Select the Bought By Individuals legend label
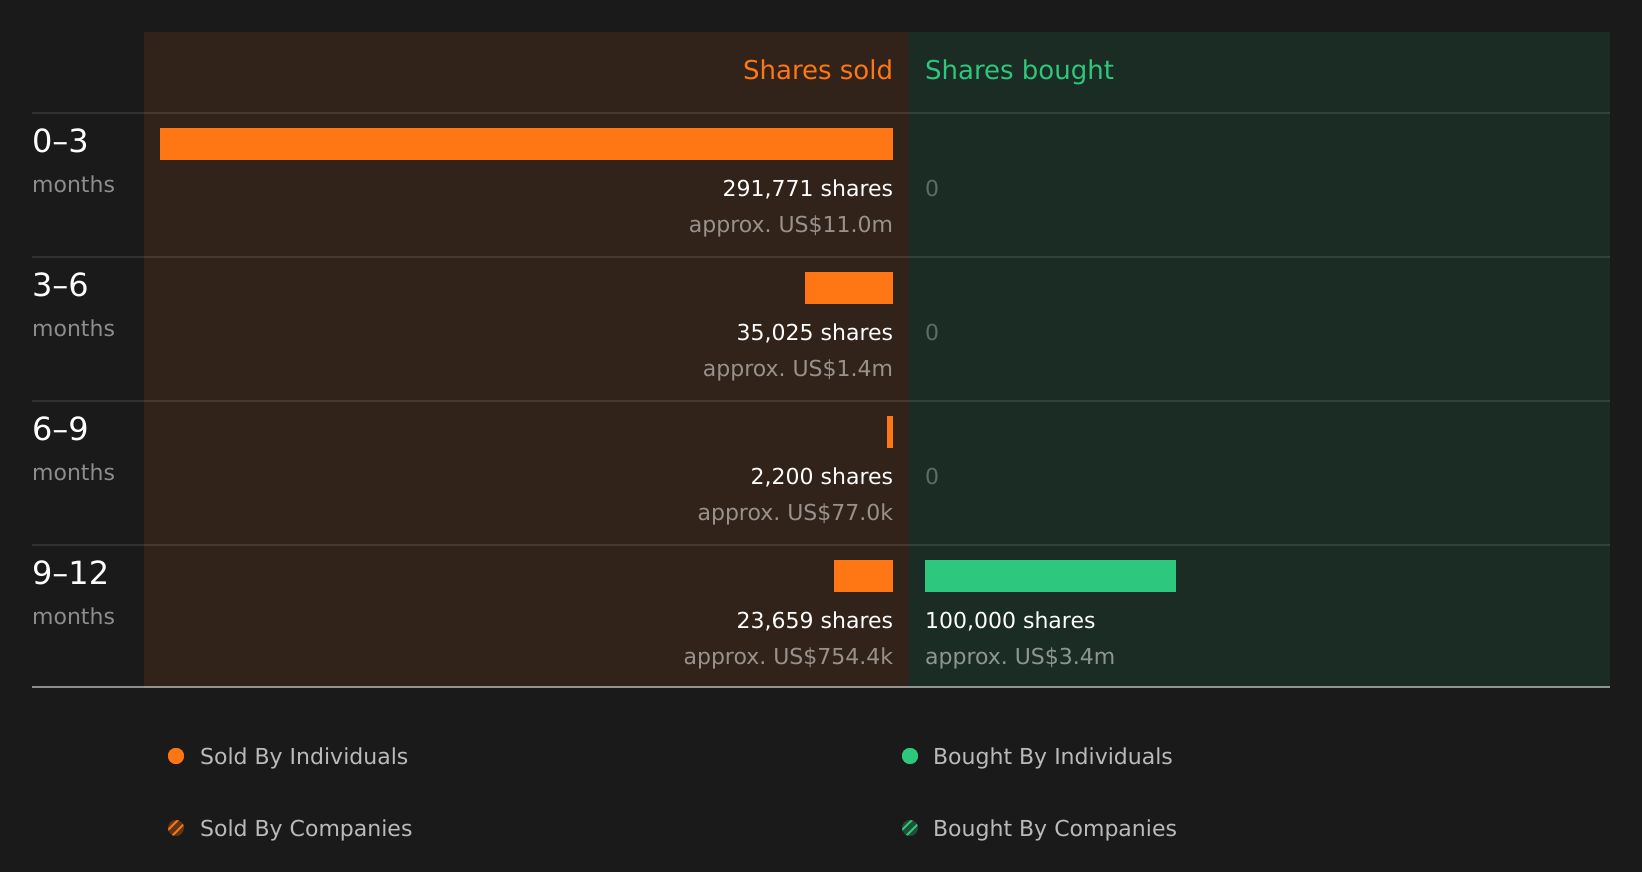1642x872 pixels. [1052, 757]
